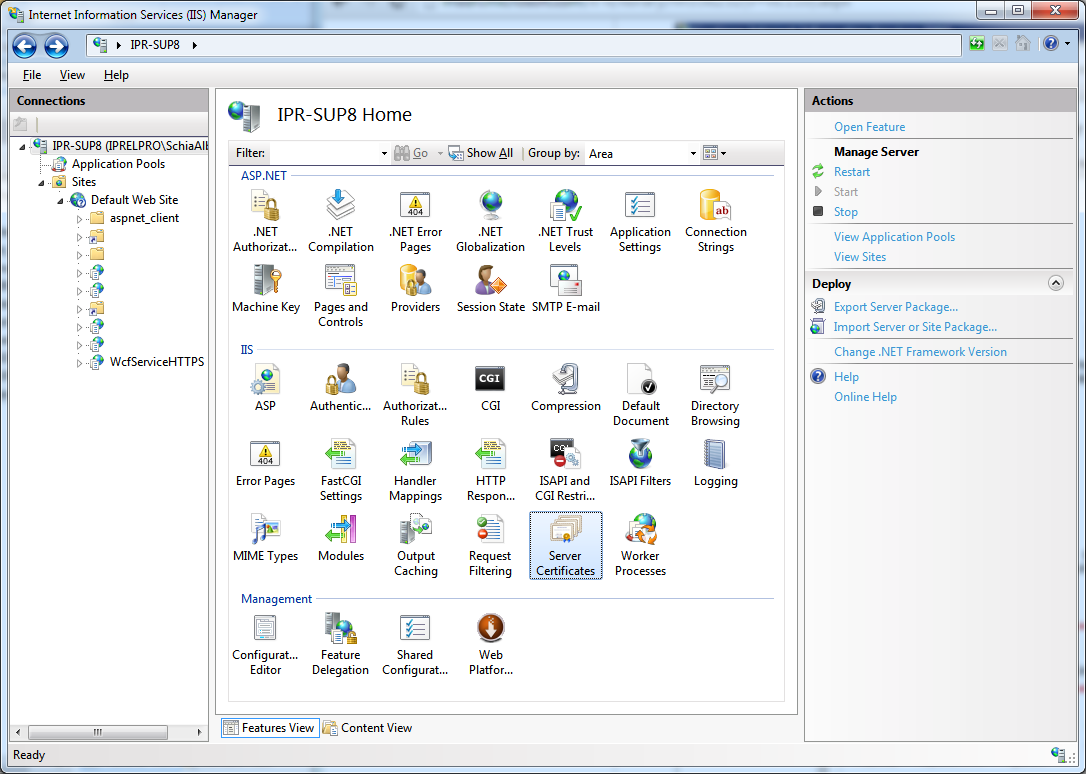Select the Machine Key icon
1086x774 pixels.
266,289
